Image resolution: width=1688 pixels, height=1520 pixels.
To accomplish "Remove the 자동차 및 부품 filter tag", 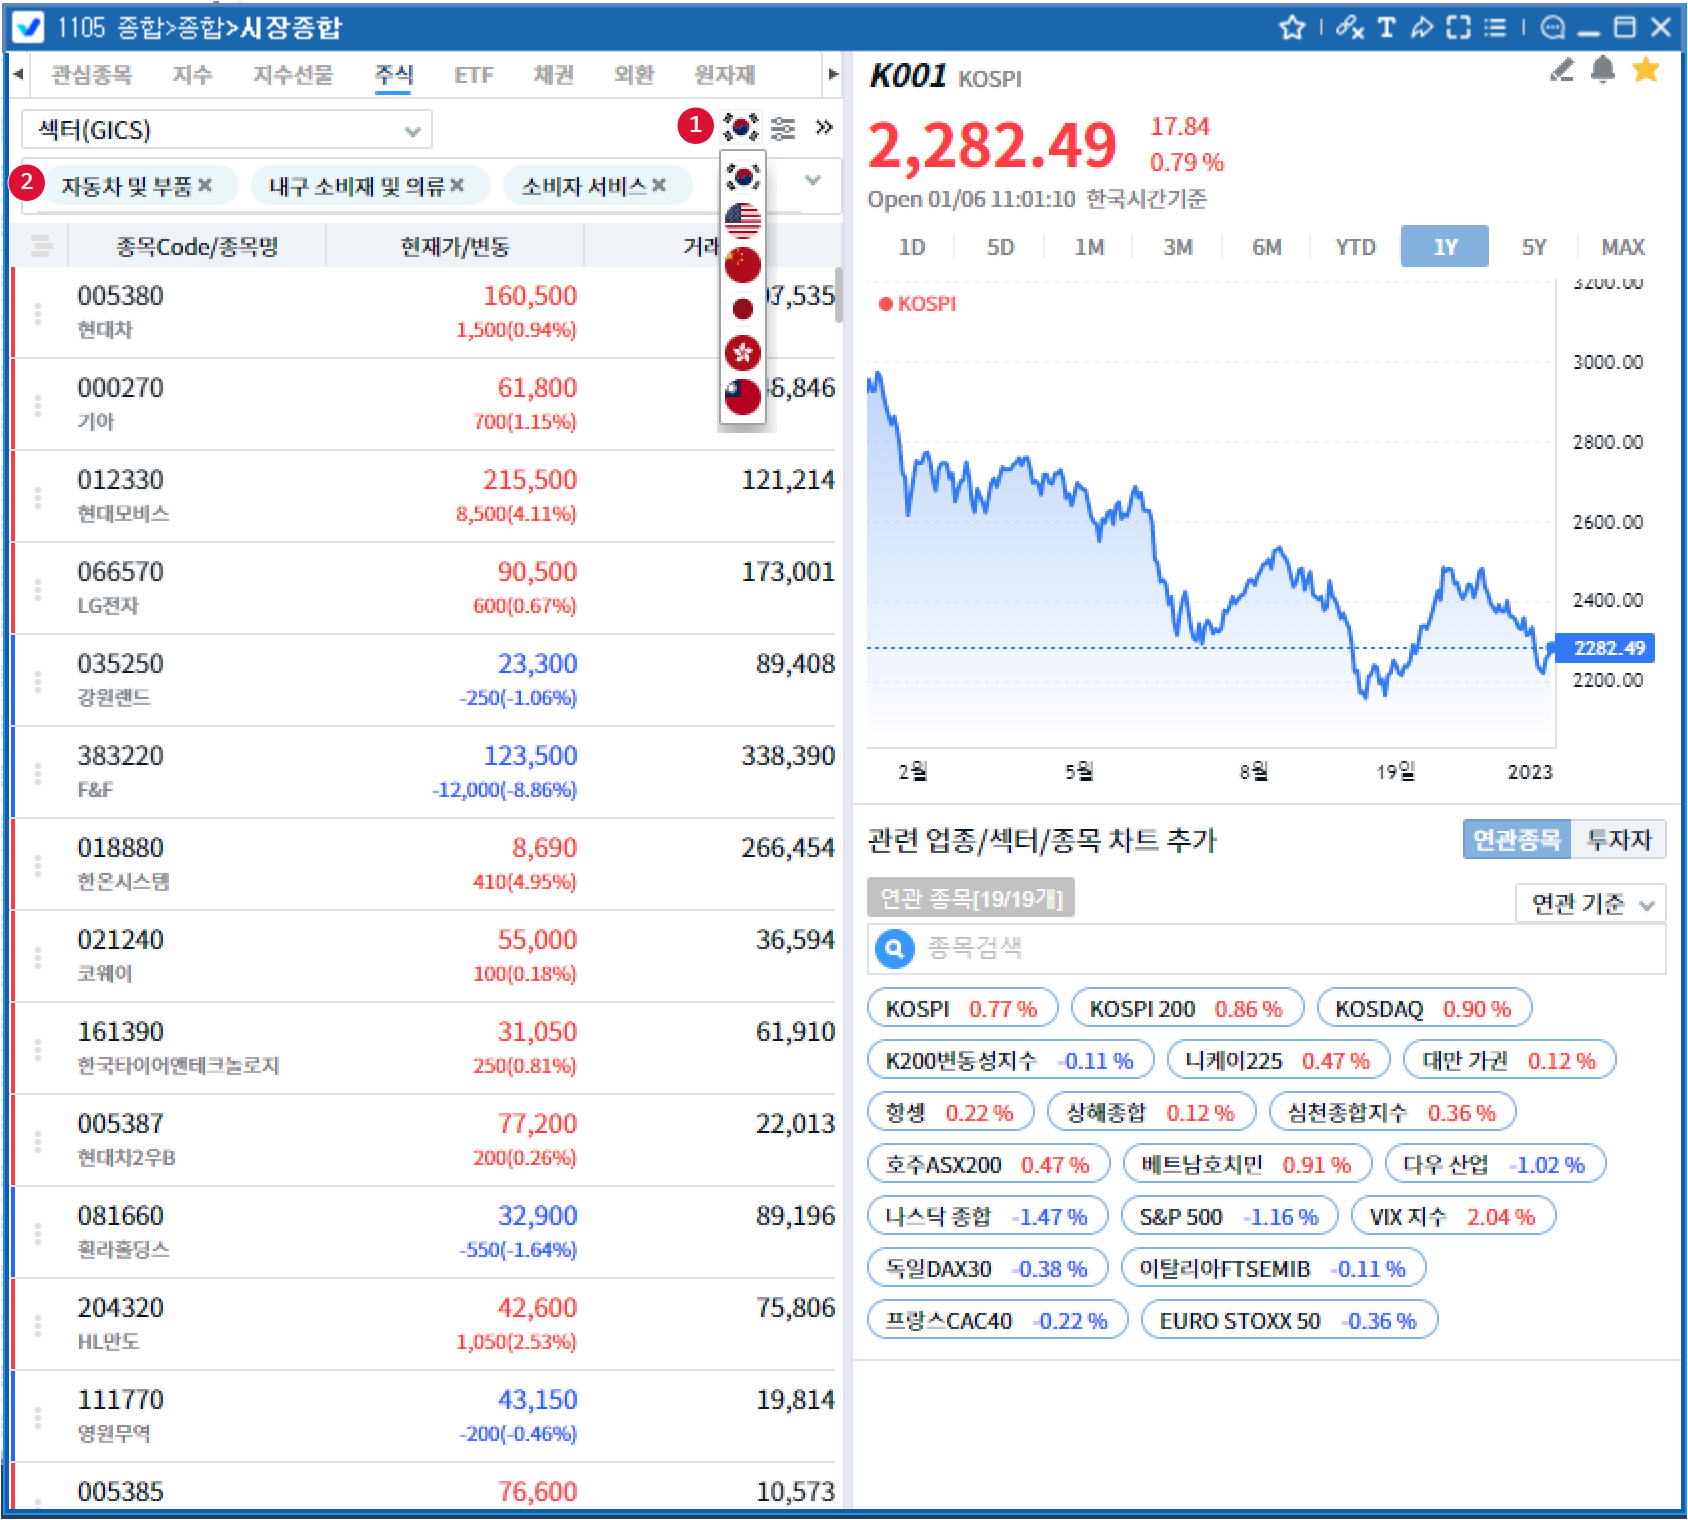I will [x=205, y=185].
